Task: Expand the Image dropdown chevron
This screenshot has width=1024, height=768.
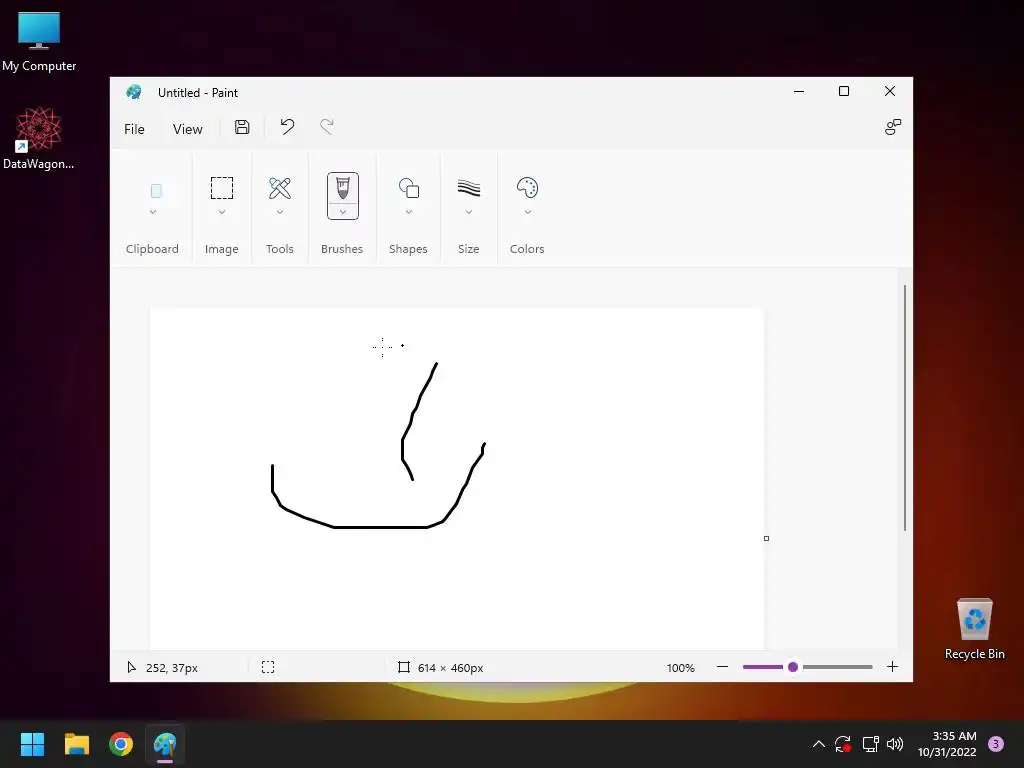Action: click(222, 212)
